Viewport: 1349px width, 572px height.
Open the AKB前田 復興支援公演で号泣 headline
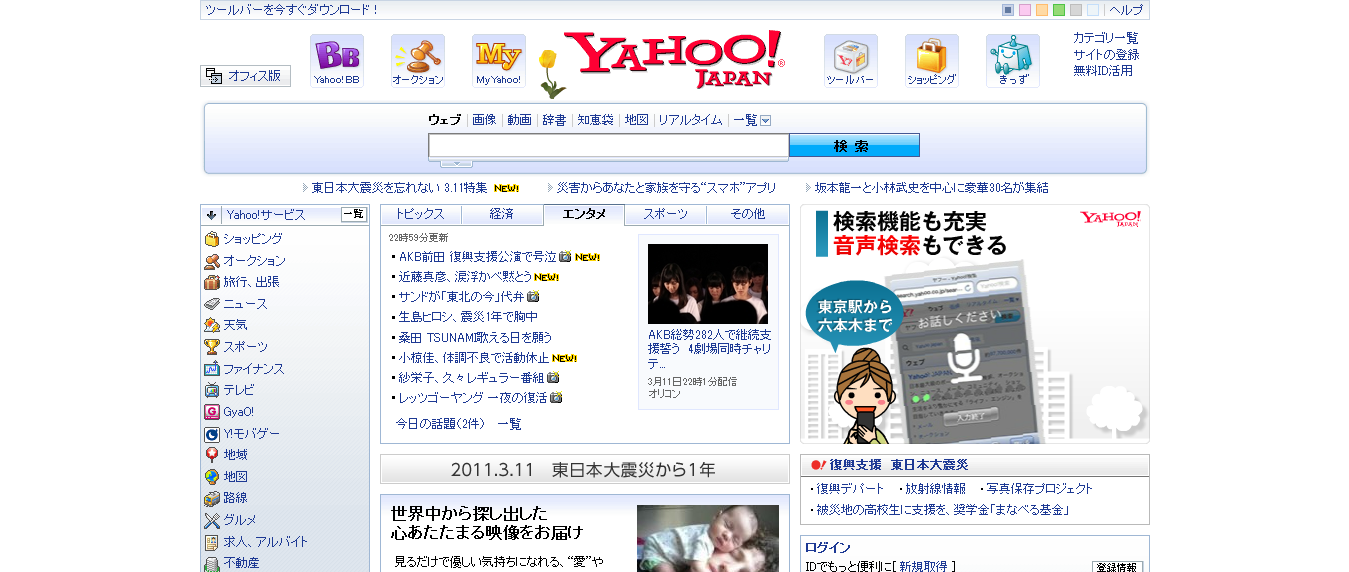[478, 257]
